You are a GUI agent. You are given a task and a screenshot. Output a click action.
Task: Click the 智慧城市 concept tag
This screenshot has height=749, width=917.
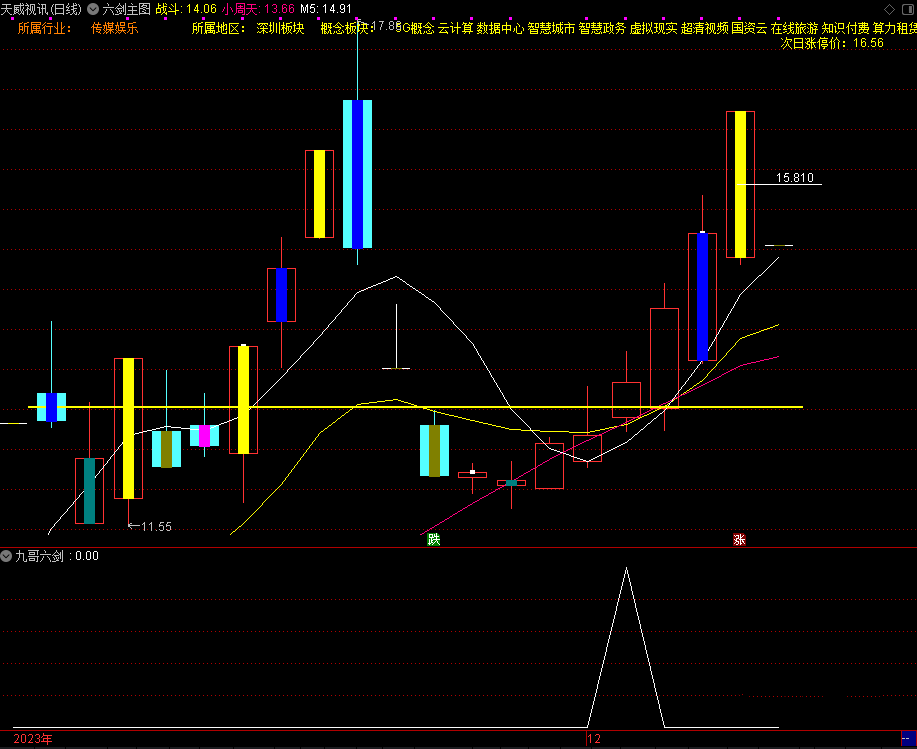(551, 28)
